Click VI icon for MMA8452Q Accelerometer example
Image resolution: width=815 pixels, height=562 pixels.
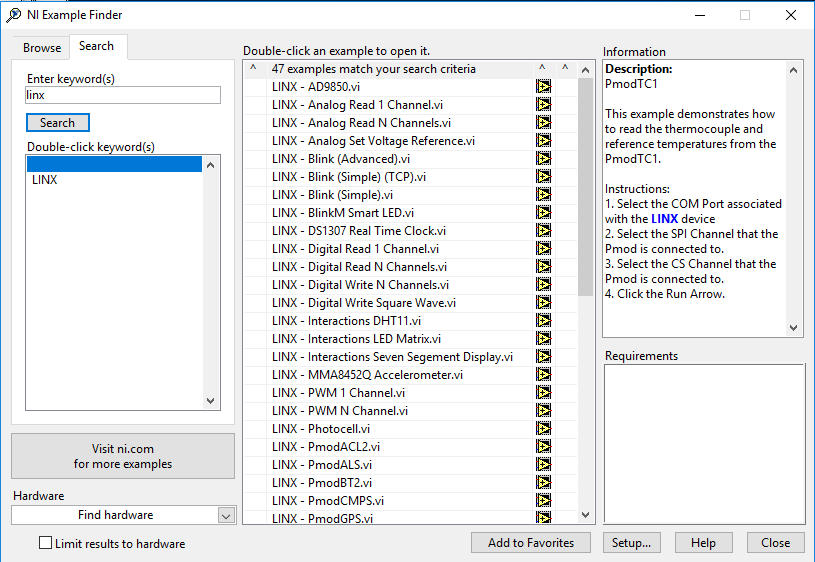543,375
